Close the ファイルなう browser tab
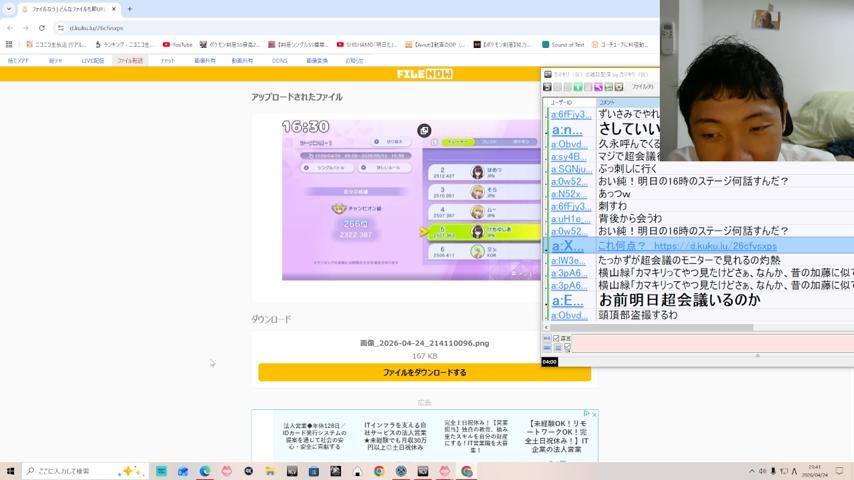Image resolution: width=854 pixels, height=480 pixels. 114,9
